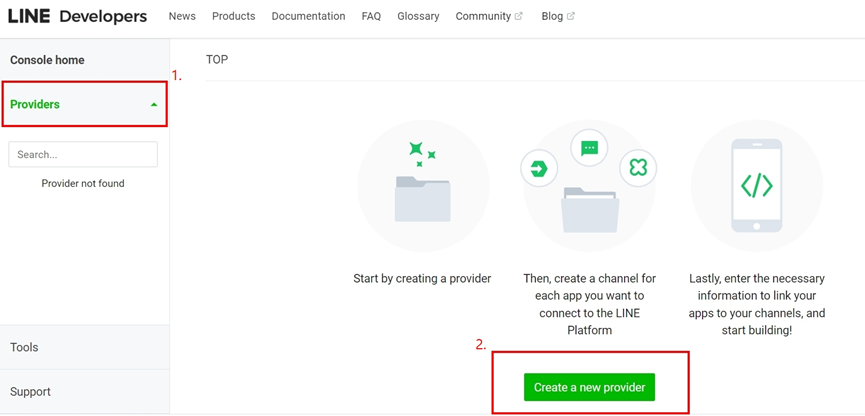Click 'Start by creating a provider' text
The width and height of the screenshot is (865, 416).
[422, 279]
